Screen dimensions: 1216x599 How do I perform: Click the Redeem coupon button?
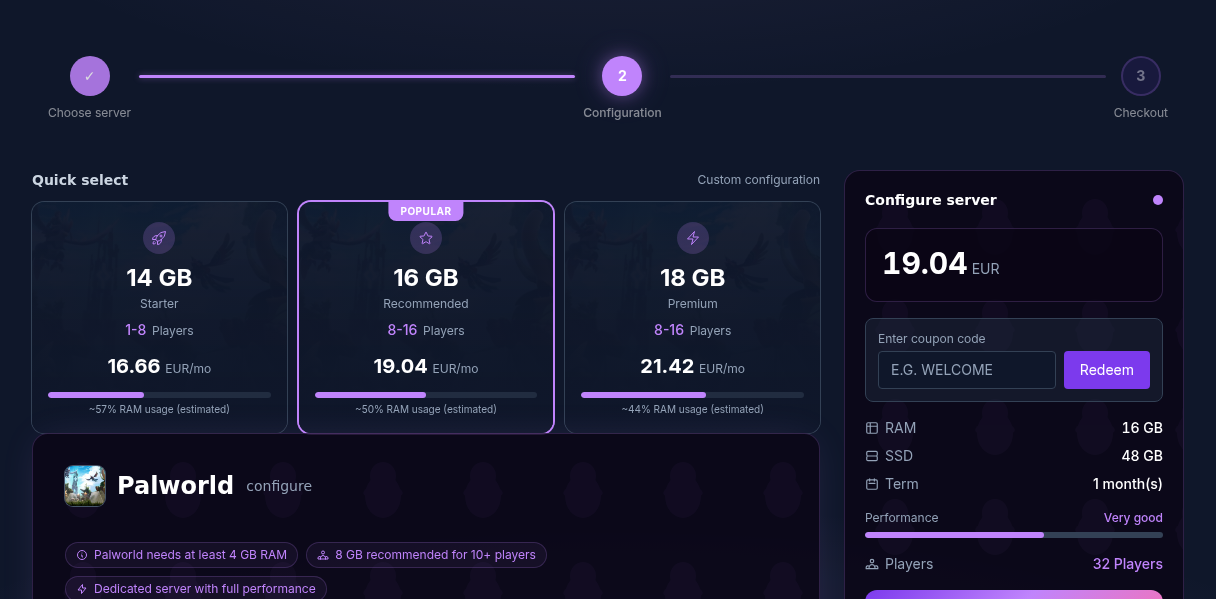tap(1107, 370)
